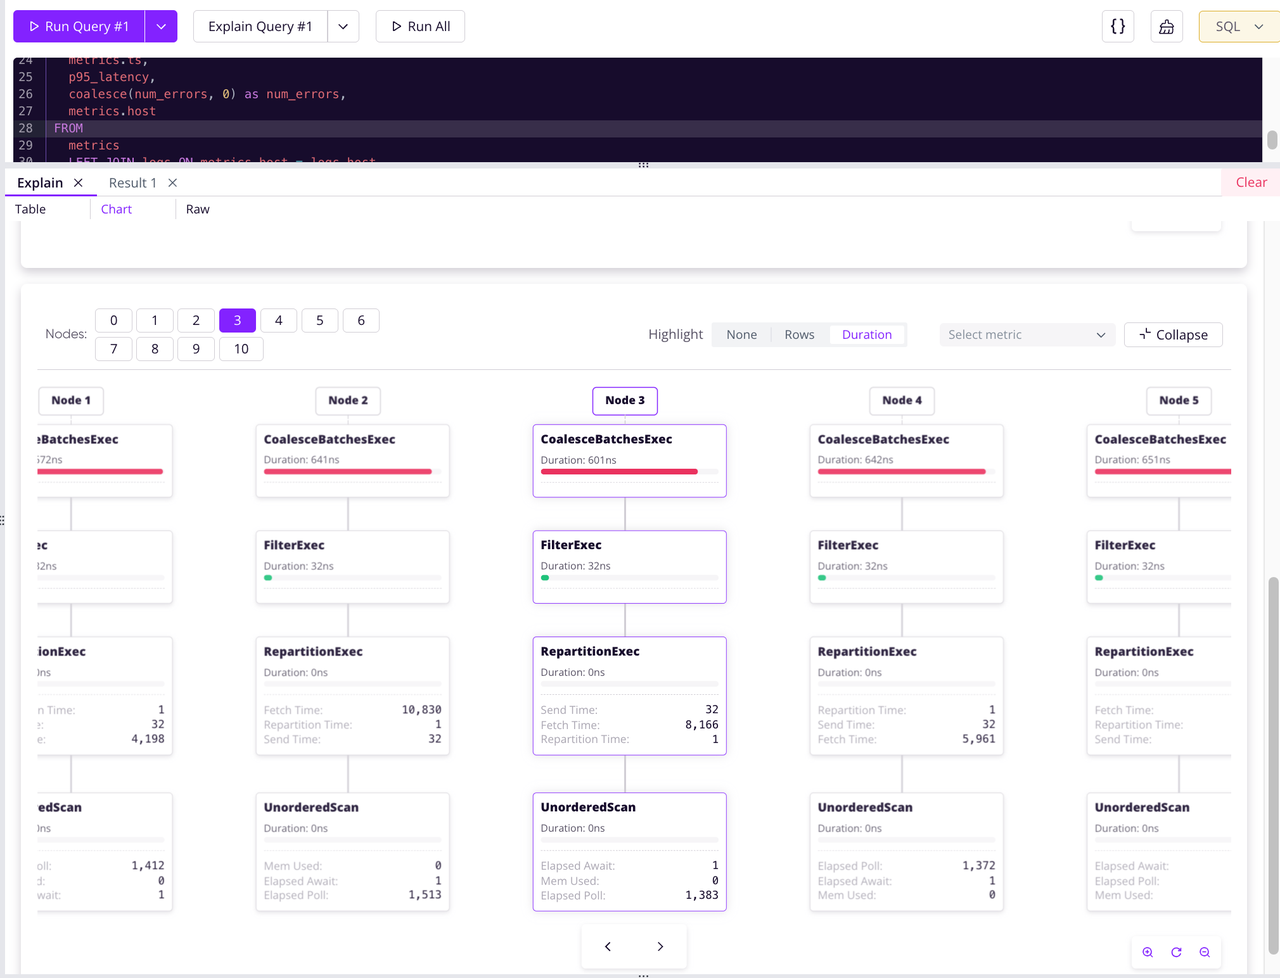
Task: Click the Collapse button
Action: (1173, 335)
